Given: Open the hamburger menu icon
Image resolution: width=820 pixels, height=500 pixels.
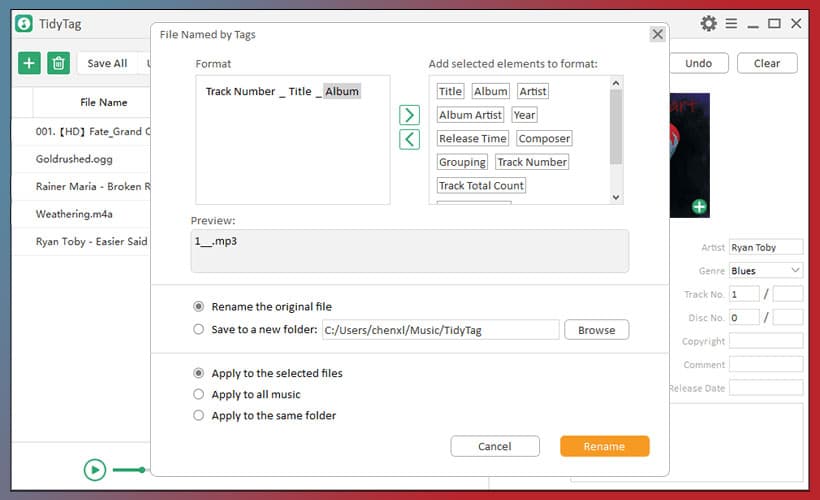Looking at the screenshot, I should pyautogui.click(x=731, y=24).
